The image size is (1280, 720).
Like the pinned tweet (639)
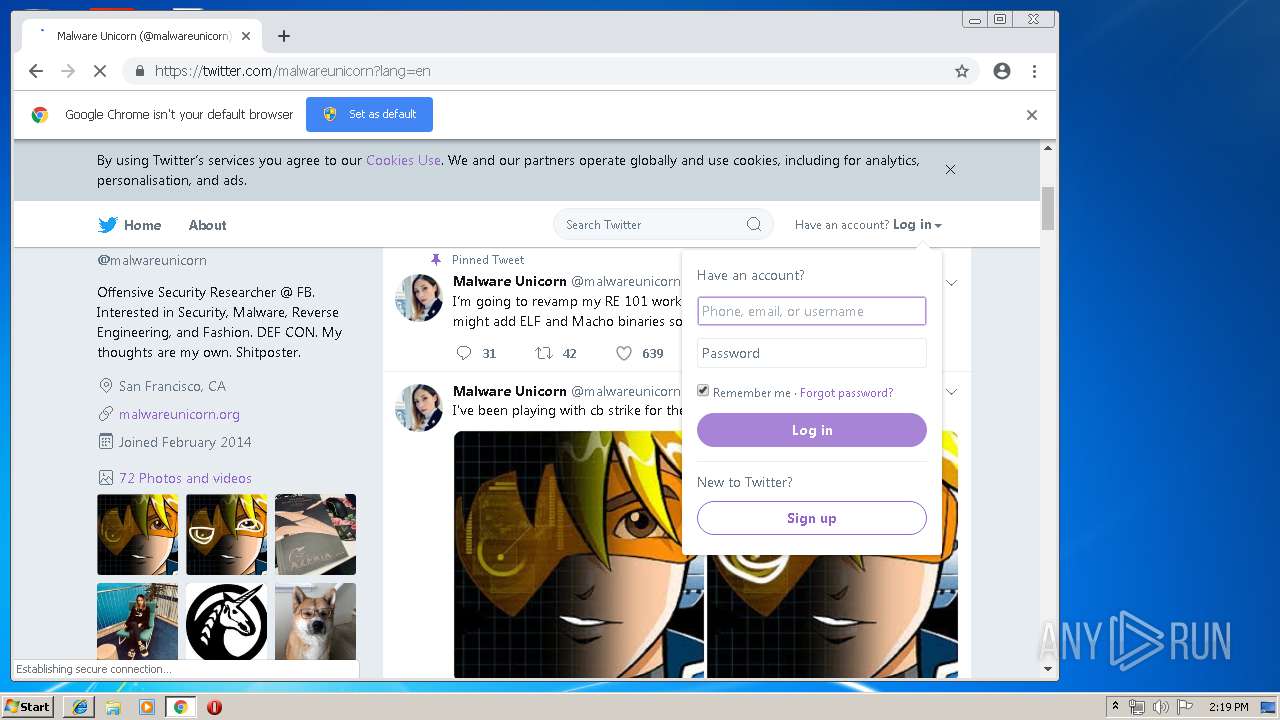pos(624,353)
